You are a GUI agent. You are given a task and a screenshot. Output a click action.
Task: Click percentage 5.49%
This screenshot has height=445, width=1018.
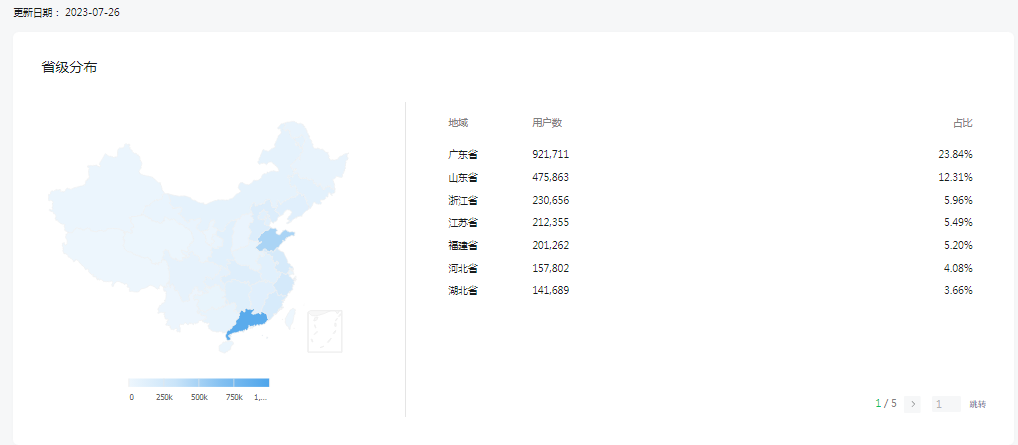point(958,223)
